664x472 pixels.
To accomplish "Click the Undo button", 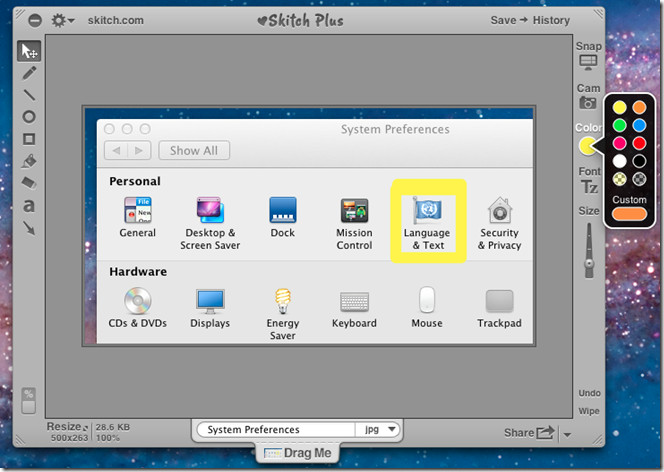I will point(589,393).
